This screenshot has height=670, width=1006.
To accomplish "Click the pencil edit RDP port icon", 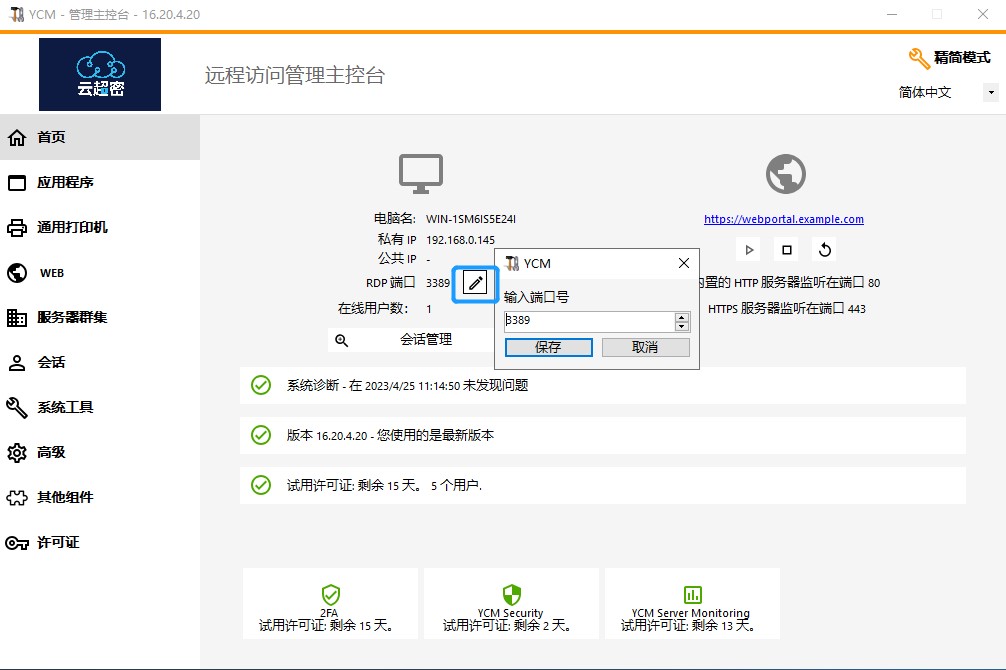I will click(475, 283).
